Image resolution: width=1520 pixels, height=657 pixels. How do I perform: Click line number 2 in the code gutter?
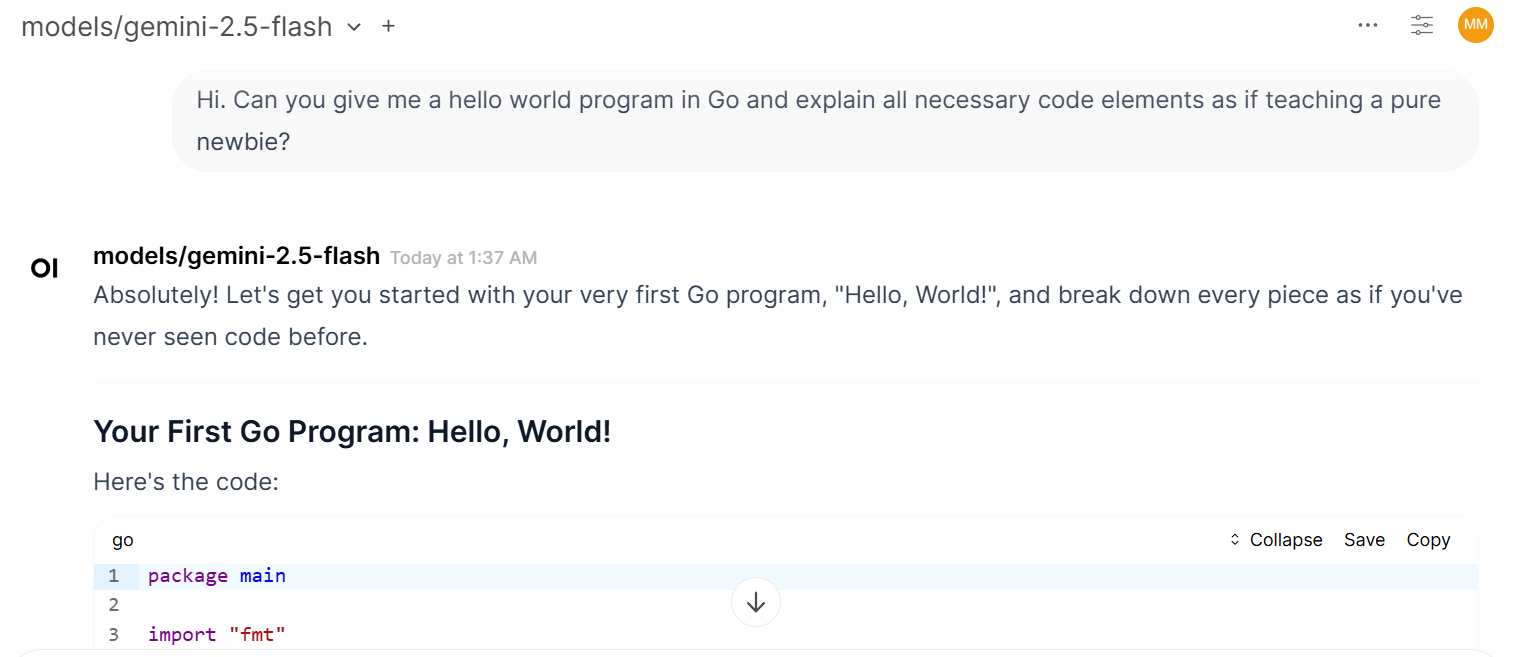click(114, 605)
